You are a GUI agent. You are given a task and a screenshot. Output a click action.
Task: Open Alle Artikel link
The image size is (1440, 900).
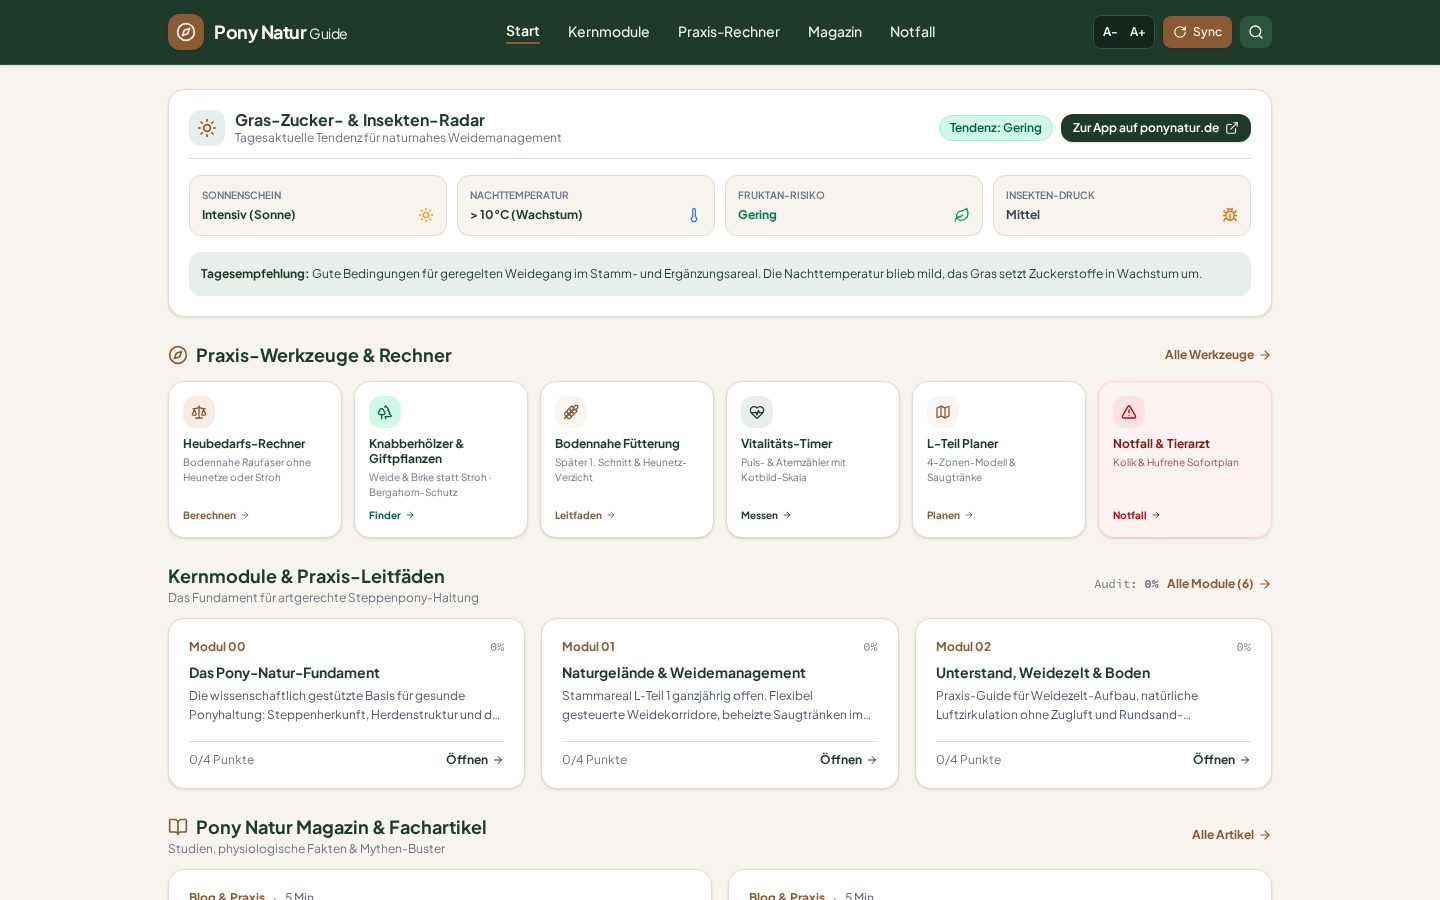[1232, 835]
